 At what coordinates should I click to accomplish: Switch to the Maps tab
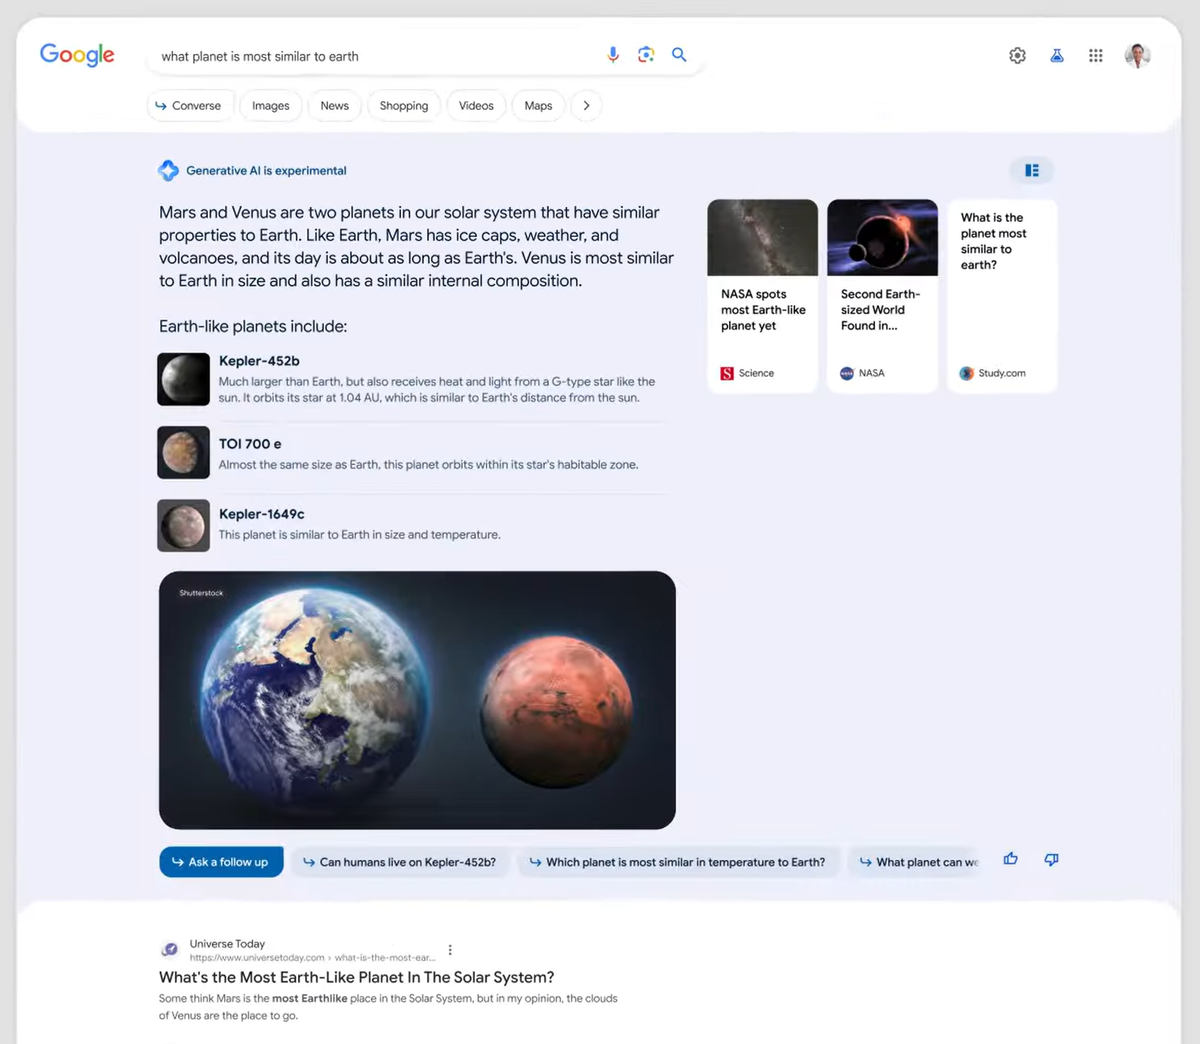coord(538,105)
